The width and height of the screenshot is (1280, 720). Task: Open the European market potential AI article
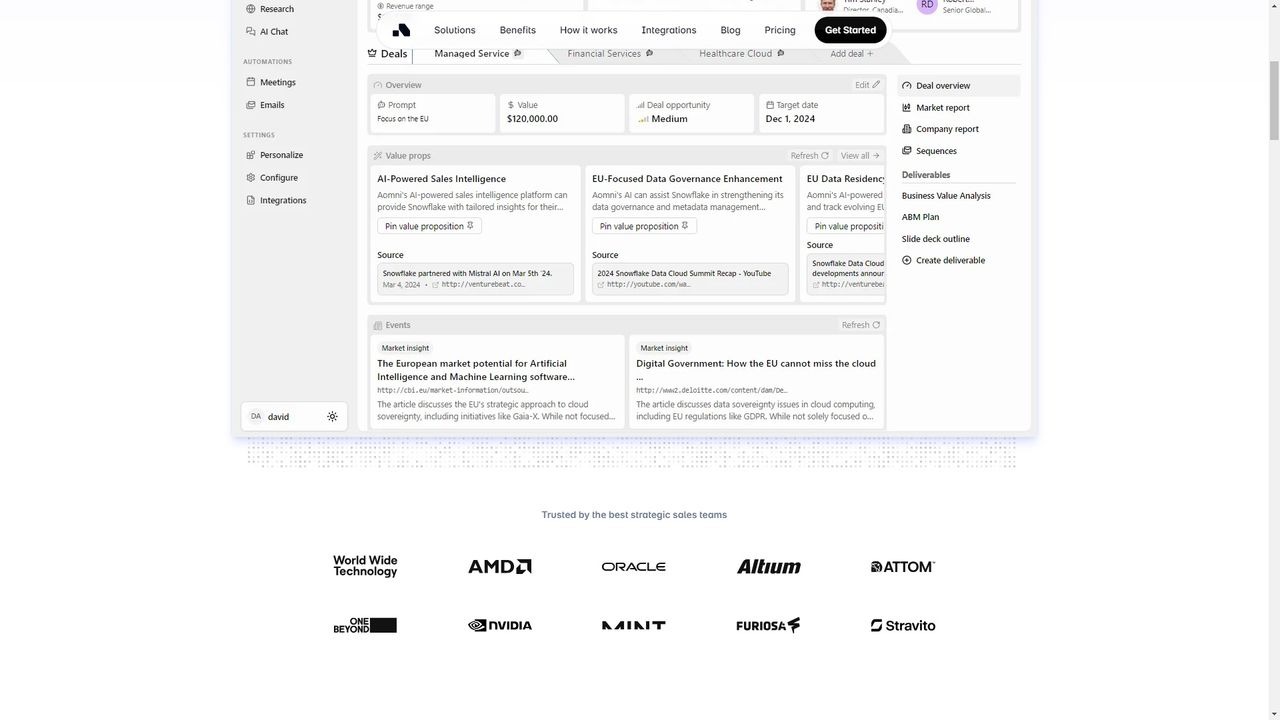coord(476,370)
